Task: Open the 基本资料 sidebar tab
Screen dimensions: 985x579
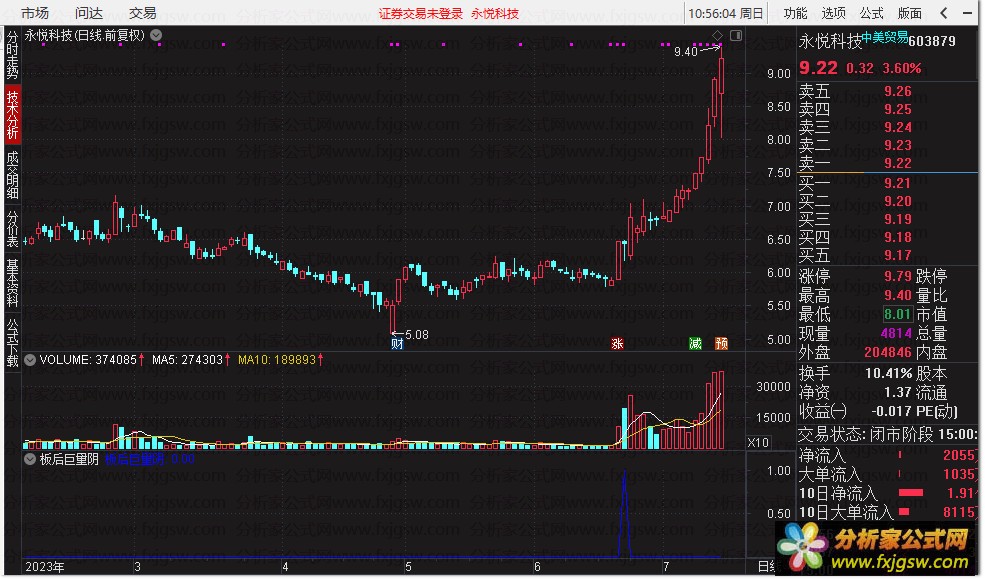Action: pos(13,283)
